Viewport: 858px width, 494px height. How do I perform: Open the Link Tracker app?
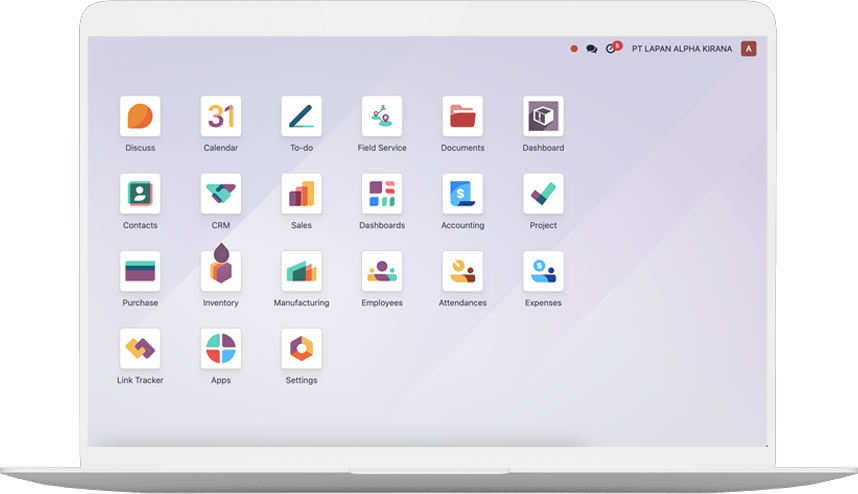point(140,349)
